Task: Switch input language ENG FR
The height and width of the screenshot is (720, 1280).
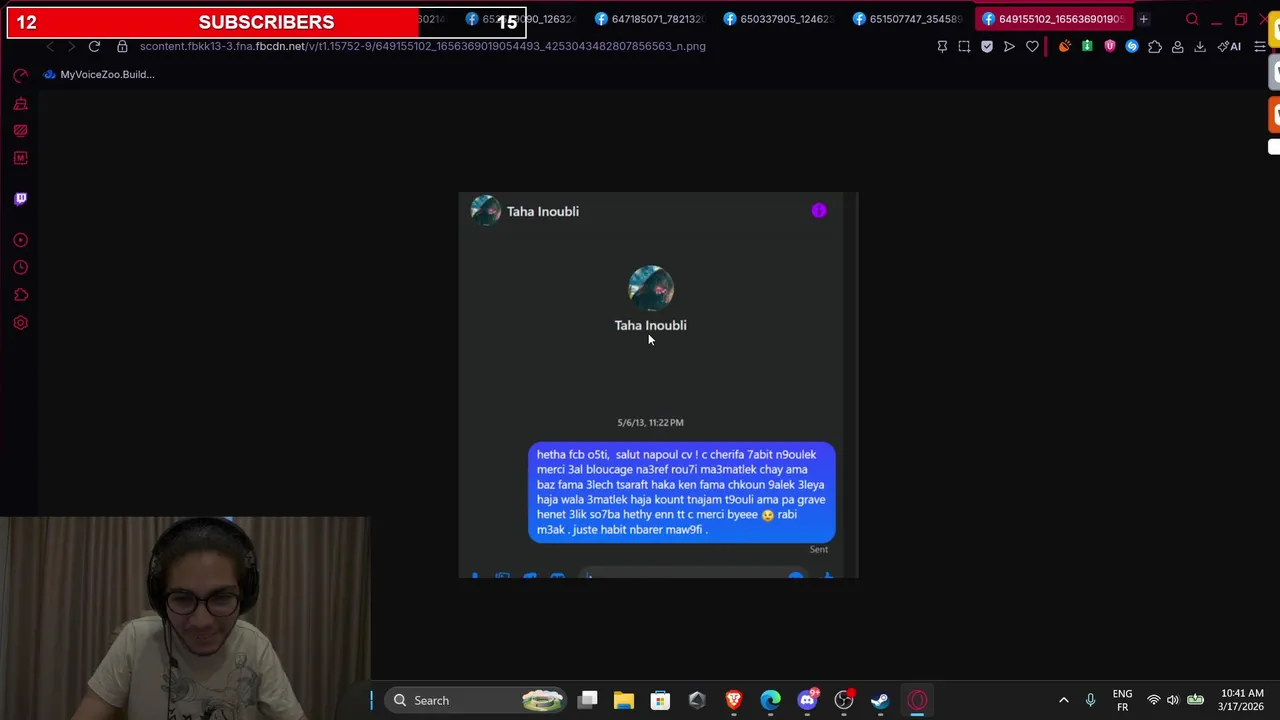Action: click(x=1122, y=700)
